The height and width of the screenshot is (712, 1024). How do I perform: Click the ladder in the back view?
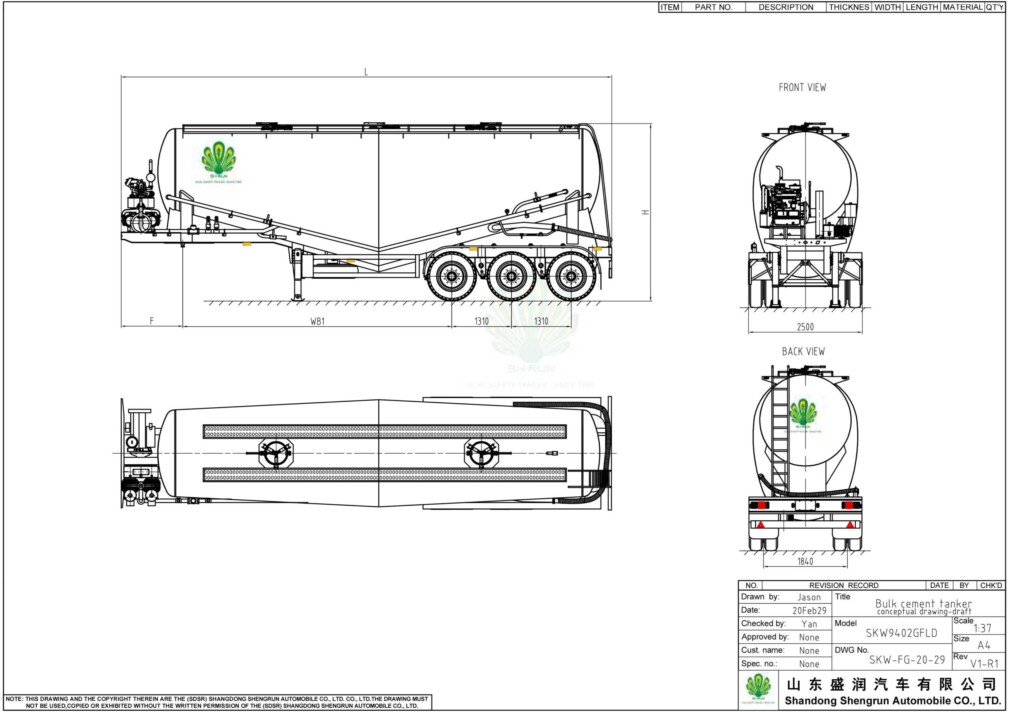[779, 432]
